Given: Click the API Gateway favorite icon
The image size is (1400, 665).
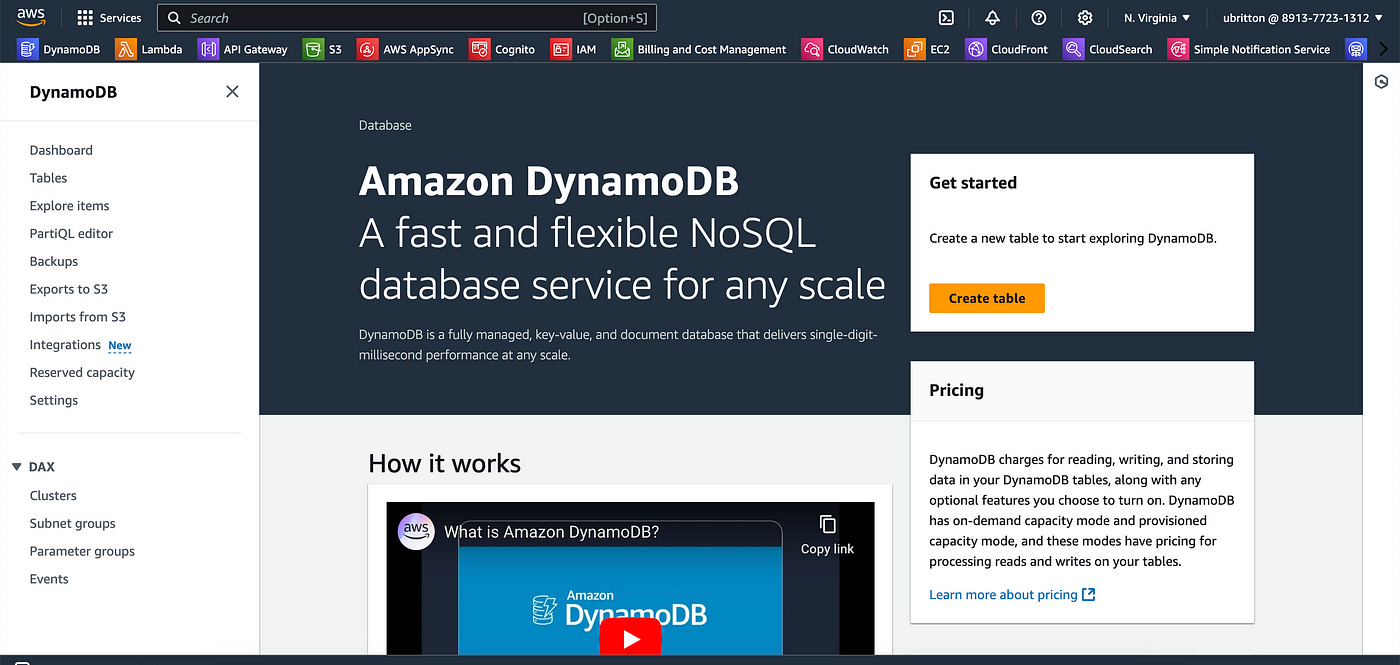Looking at the screenshot, I should (208, 49).
